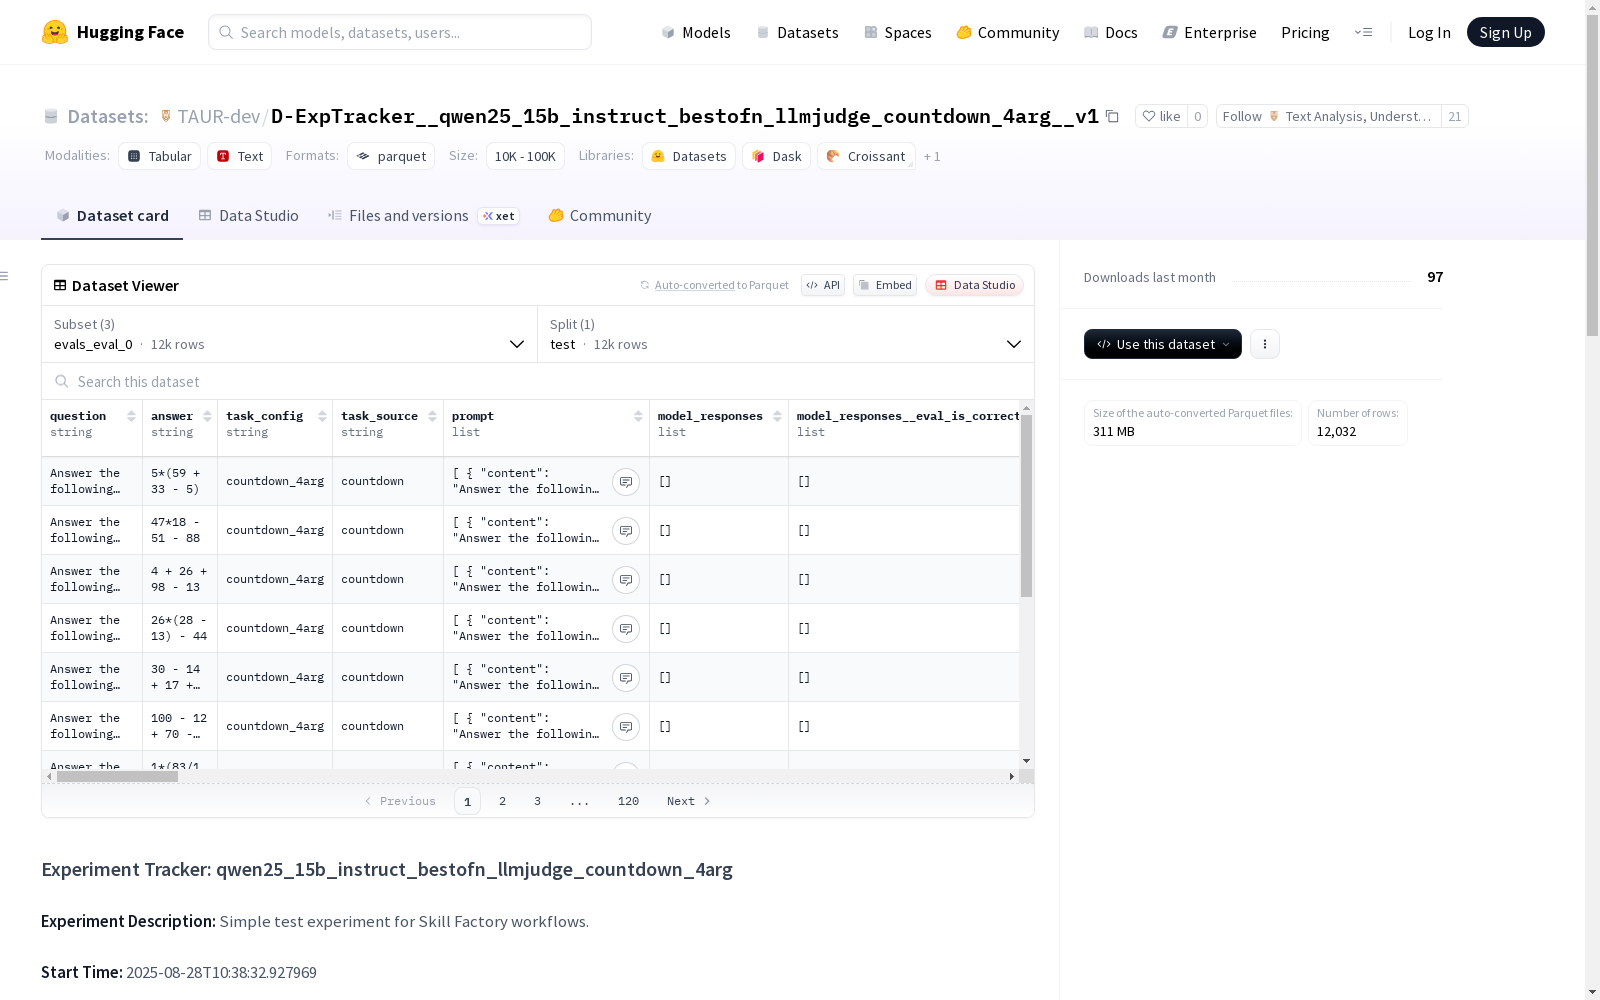Click the Embed button
The image size is (1600, 1000).
click(885, 285)
